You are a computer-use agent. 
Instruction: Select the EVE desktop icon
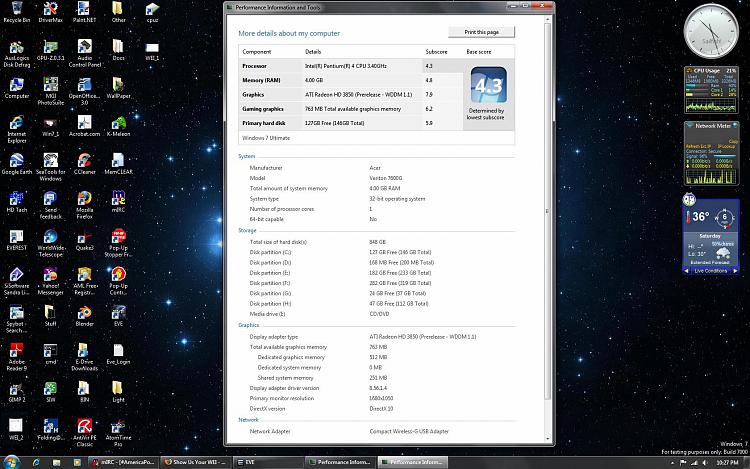coord(118,316)
